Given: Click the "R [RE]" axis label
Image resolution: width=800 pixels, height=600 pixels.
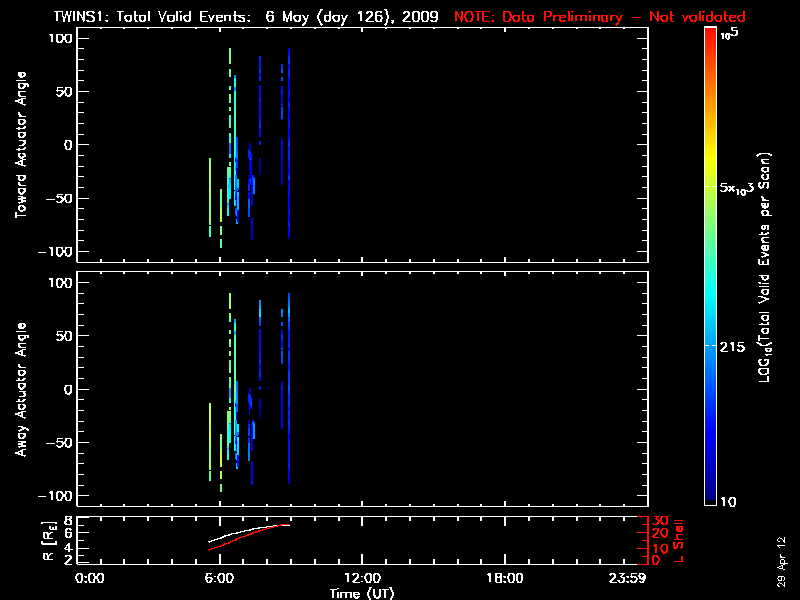Looking at the screenshot, I should 49,541.
